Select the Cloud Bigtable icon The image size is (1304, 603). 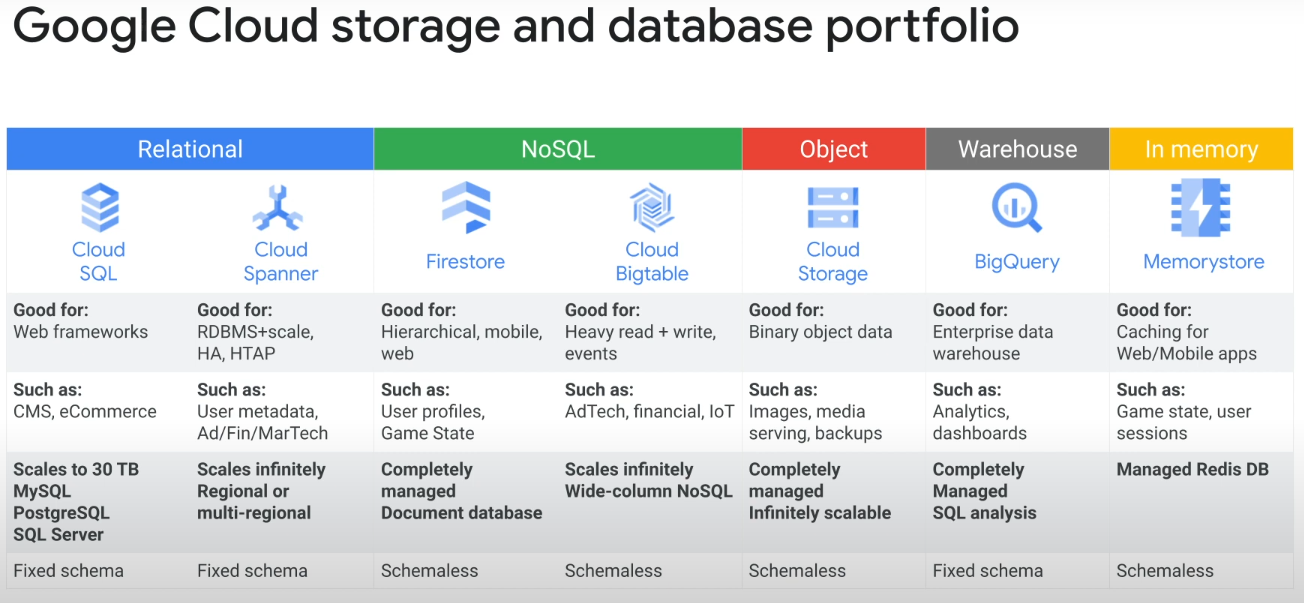[x=652, y=208]
